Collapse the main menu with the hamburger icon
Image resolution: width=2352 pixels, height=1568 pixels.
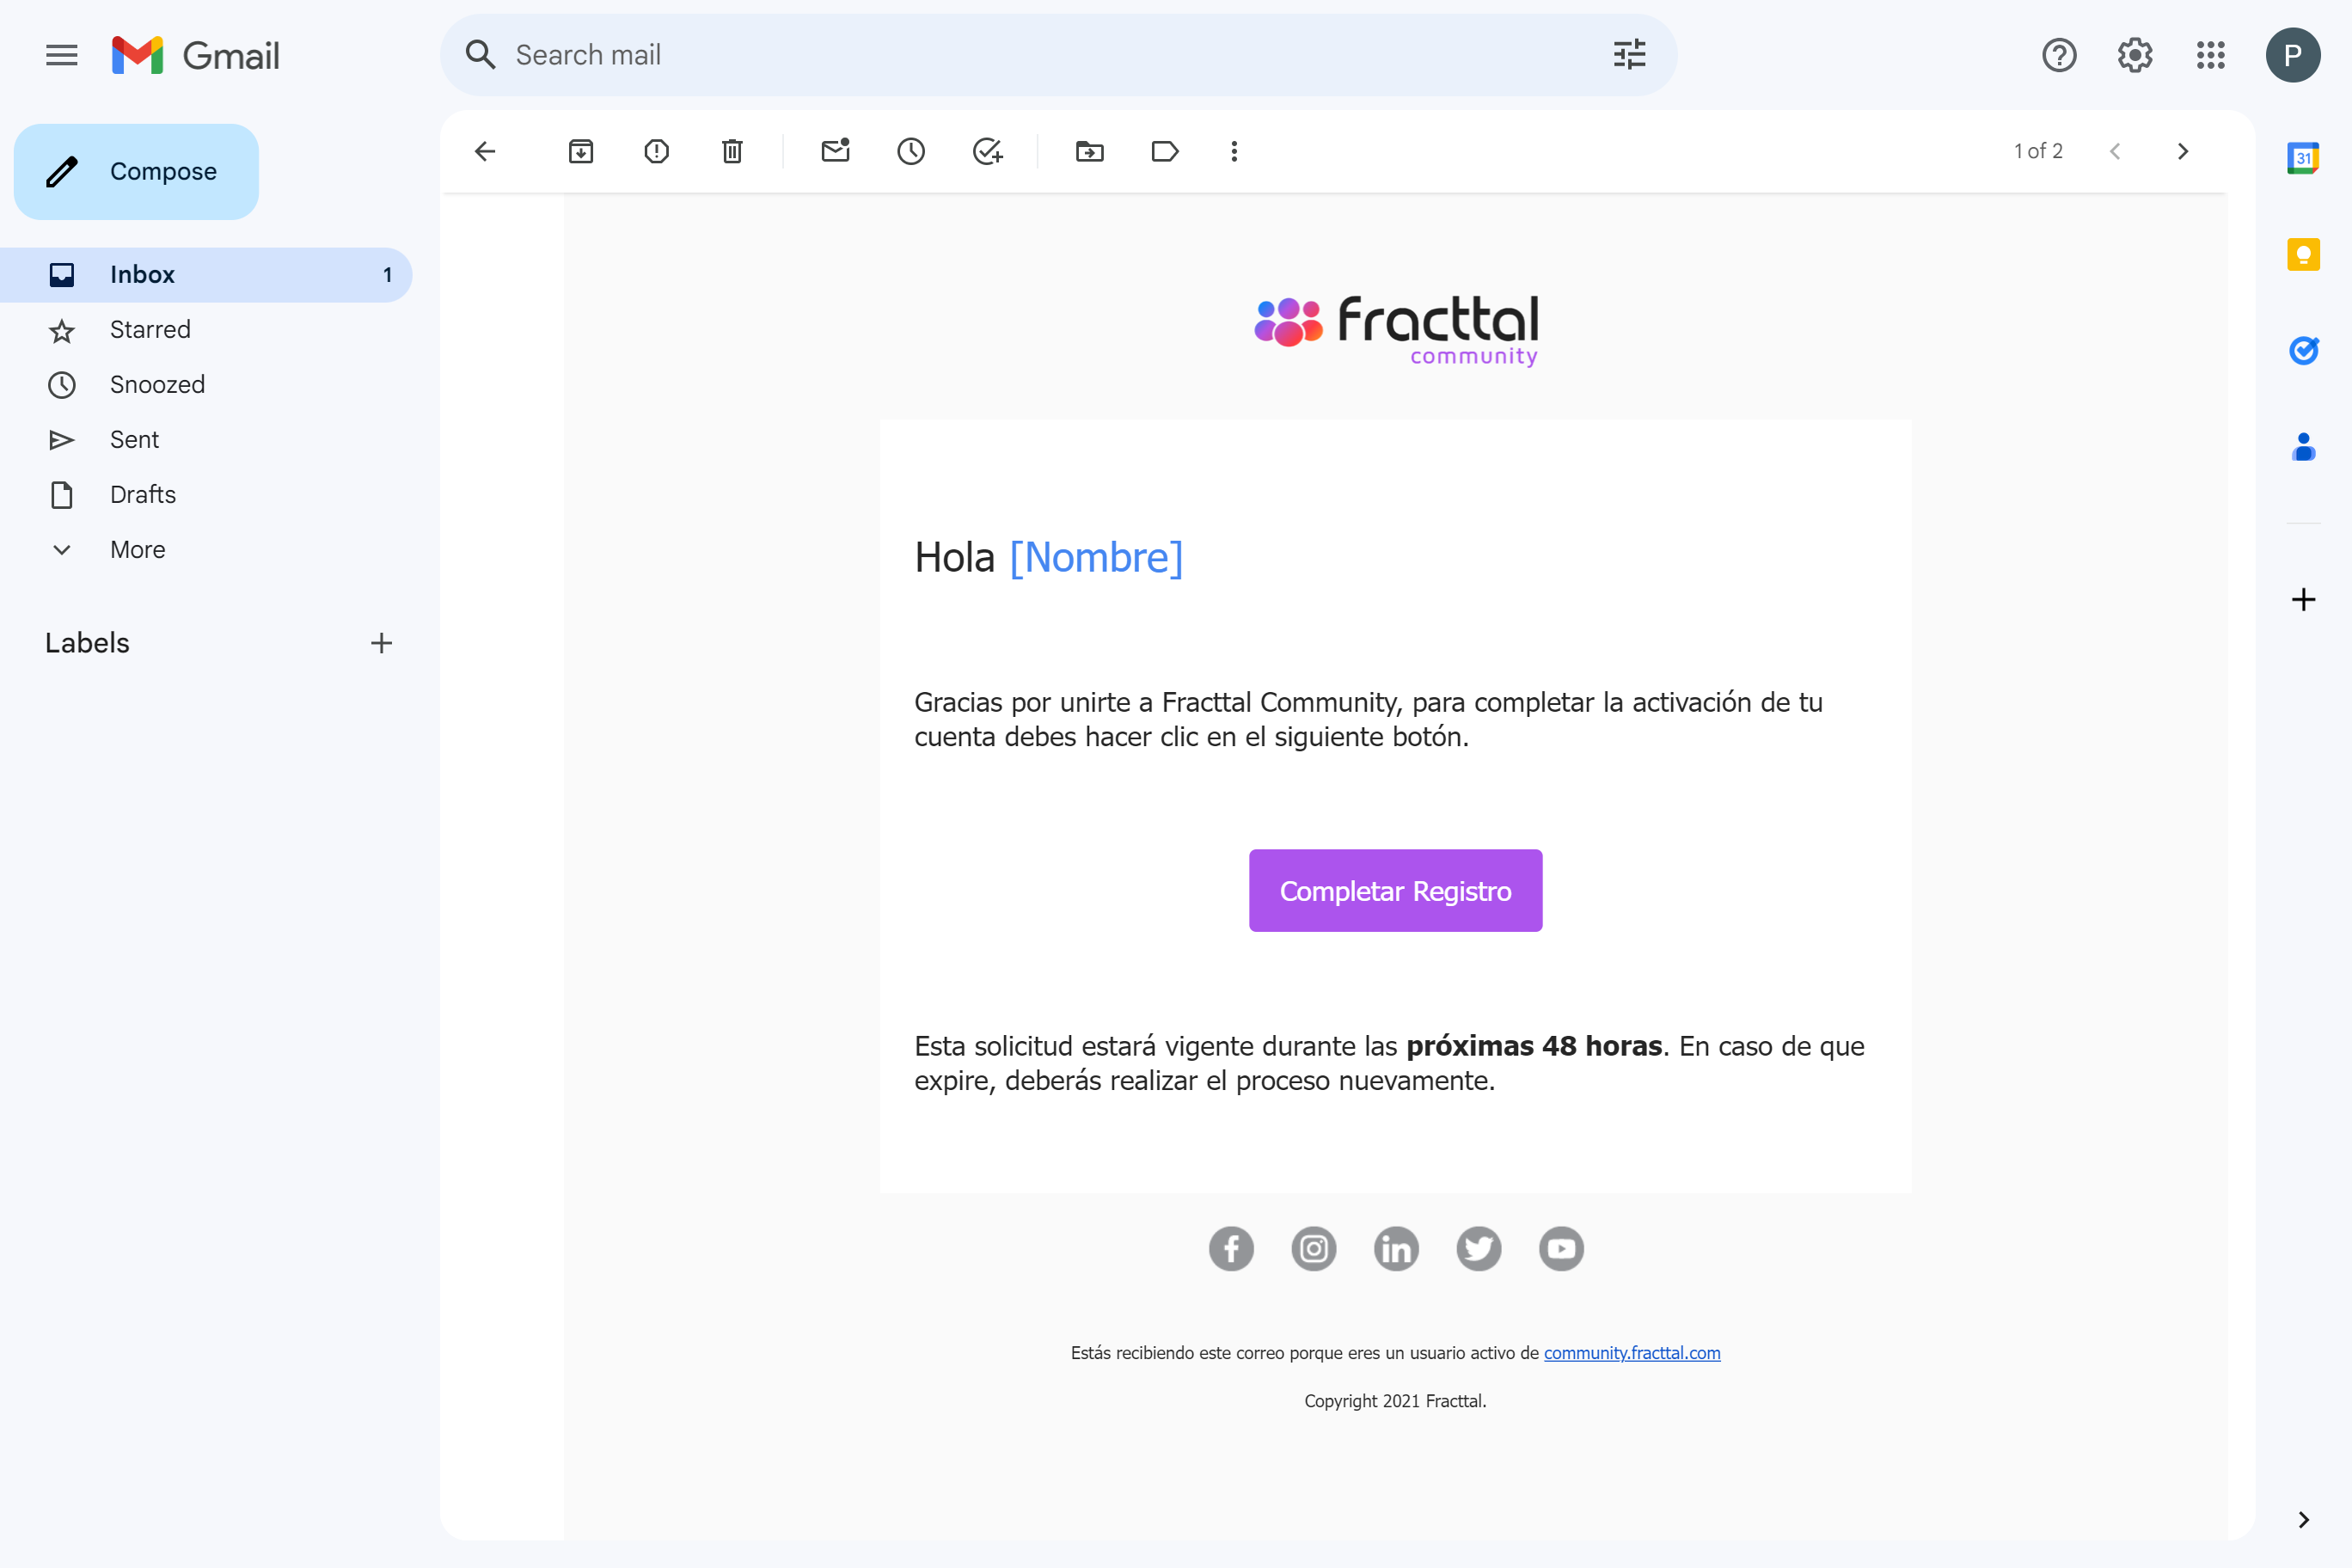(62, 55)
